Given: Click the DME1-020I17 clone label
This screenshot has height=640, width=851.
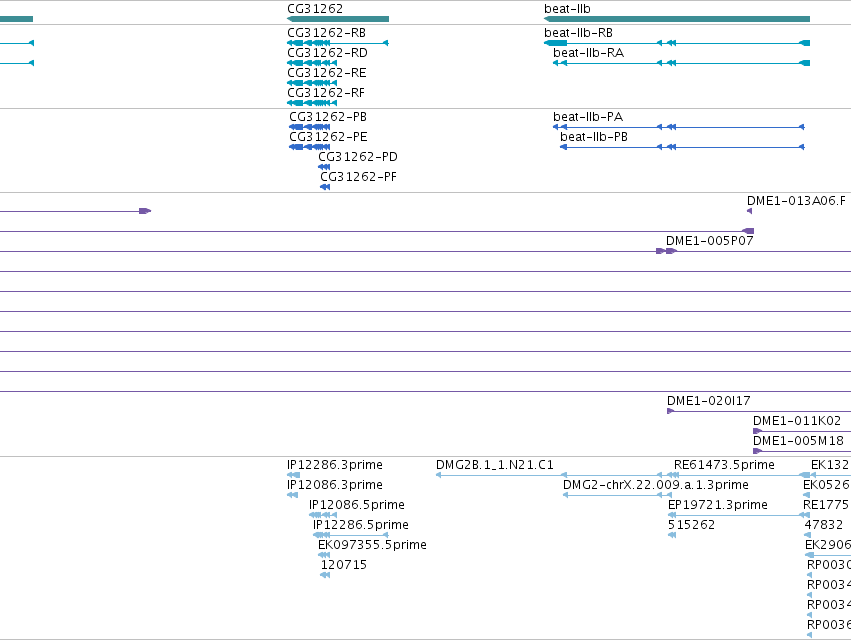Looking at the screenshot, I should (x=709, y=401).
